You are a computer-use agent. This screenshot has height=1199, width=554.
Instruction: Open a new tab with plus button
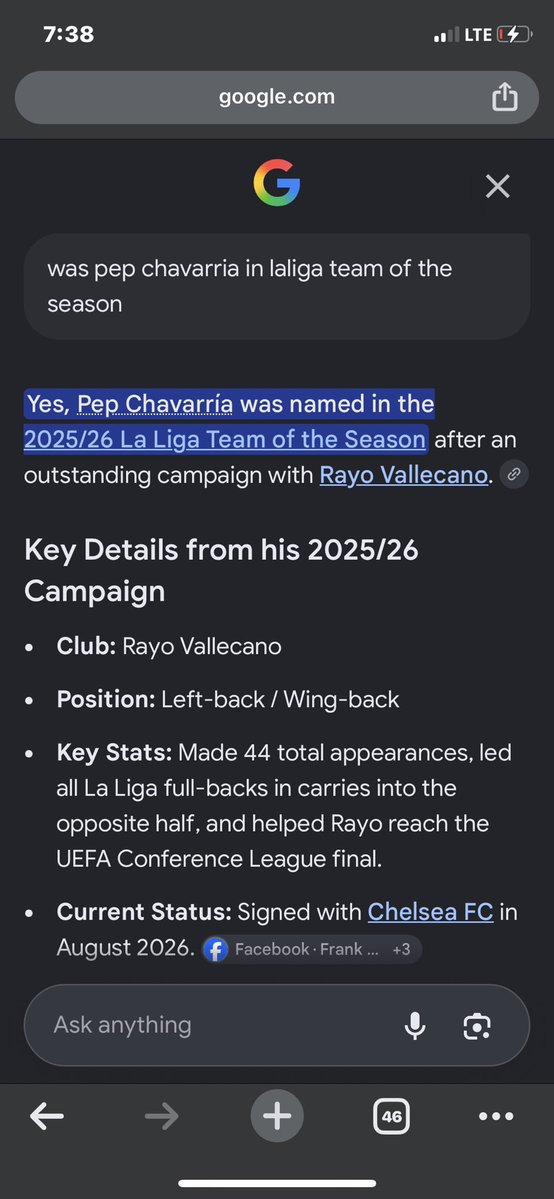[x=277, y=1116]
